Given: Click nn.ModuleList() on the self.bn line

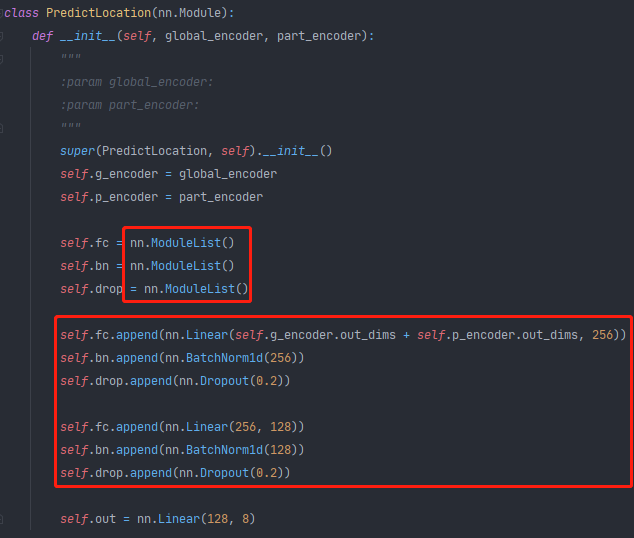Looking at the screenshot, I should [x=182, y=266].
